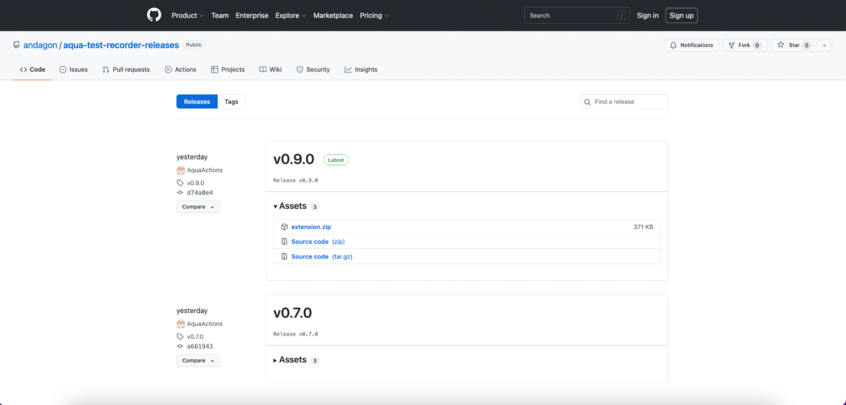
Task: Collapse the v0.9.0 Assets section
Action: (x=291, y=206)
